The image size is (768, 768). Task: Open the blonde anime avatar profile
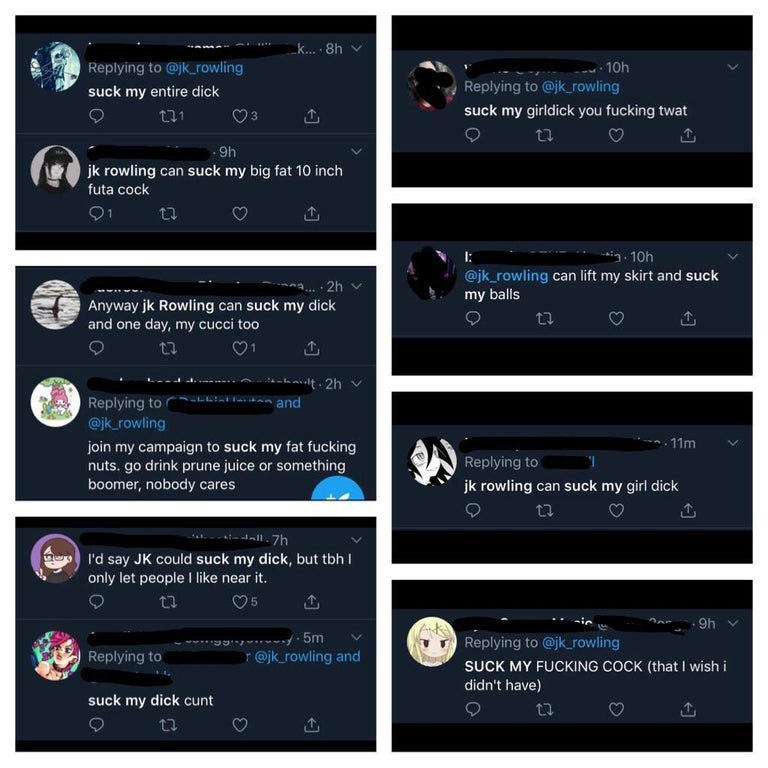point(432,642)
